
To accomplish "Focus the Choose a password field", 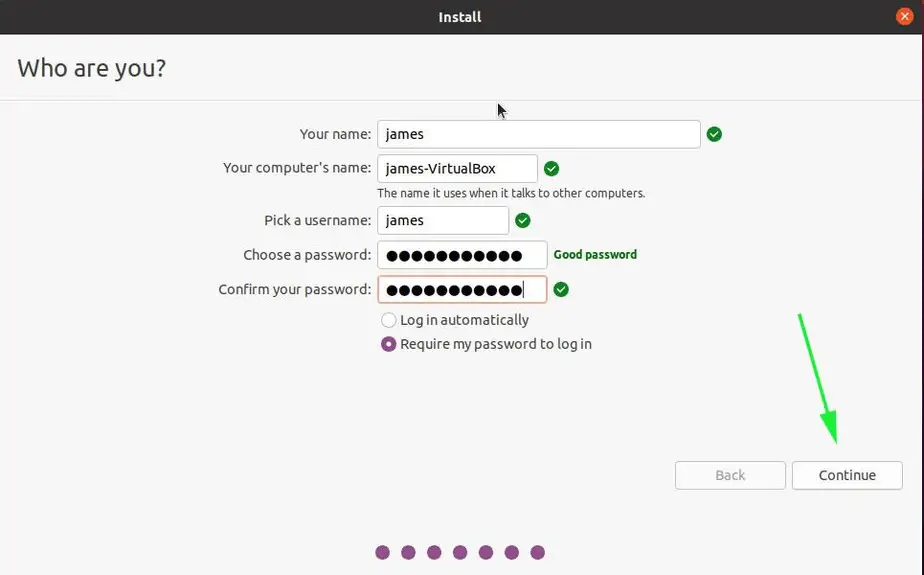I will point(462,255).
